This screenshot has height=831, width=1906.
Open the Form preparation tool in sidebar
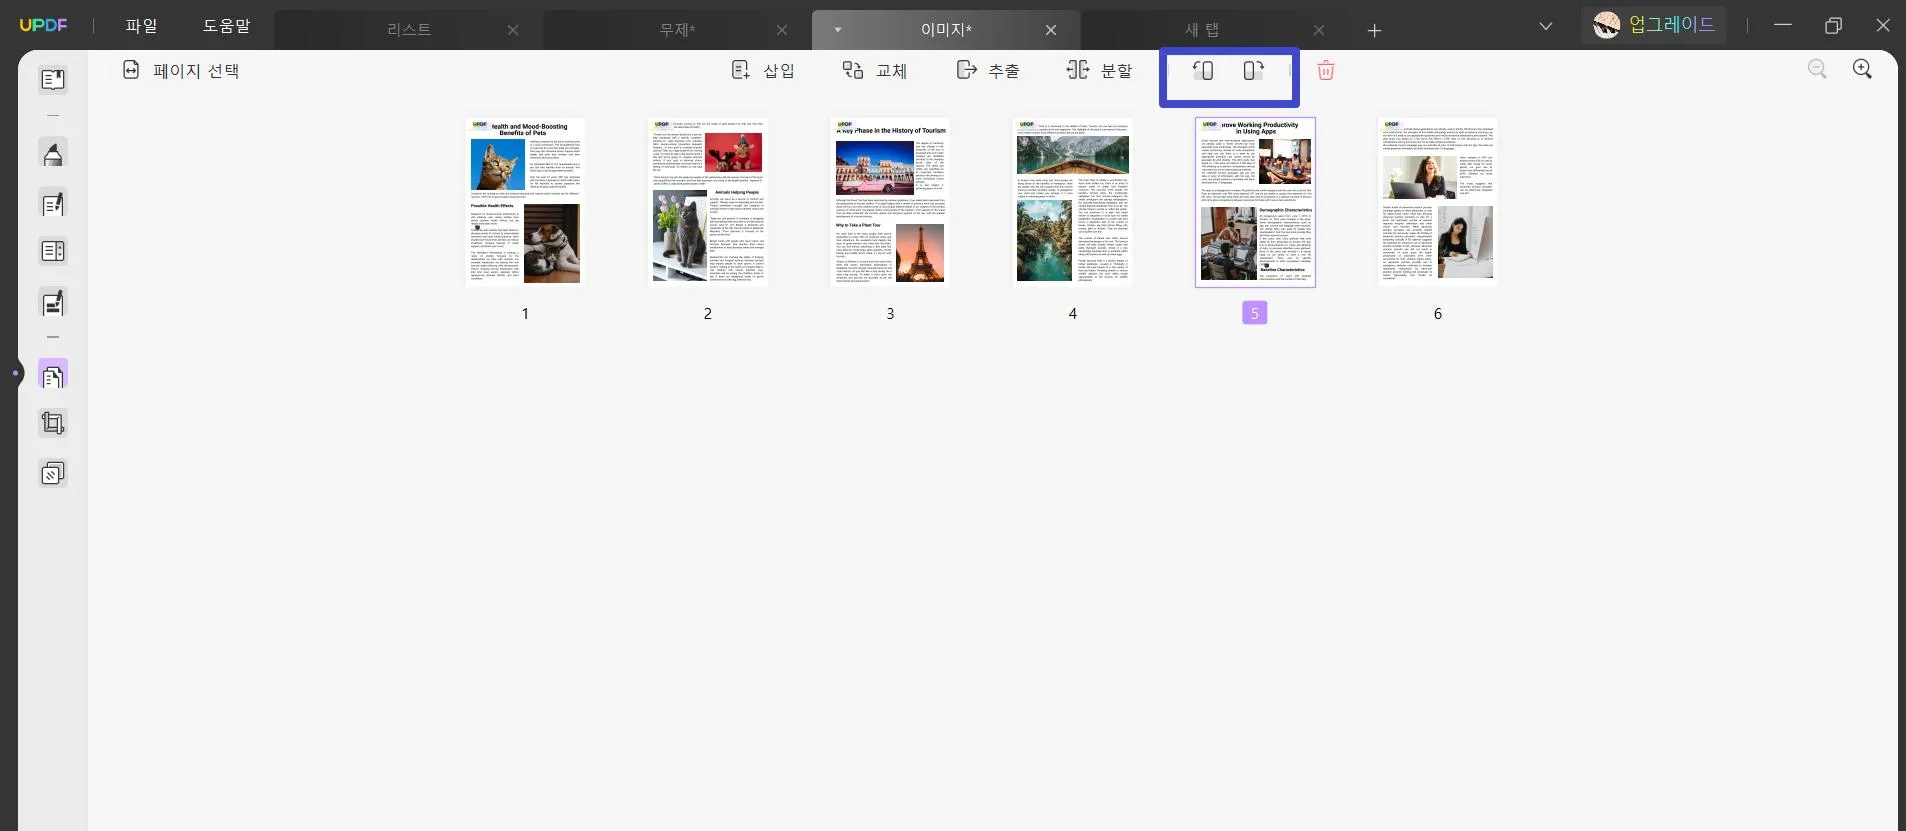[x=53, y=251]
